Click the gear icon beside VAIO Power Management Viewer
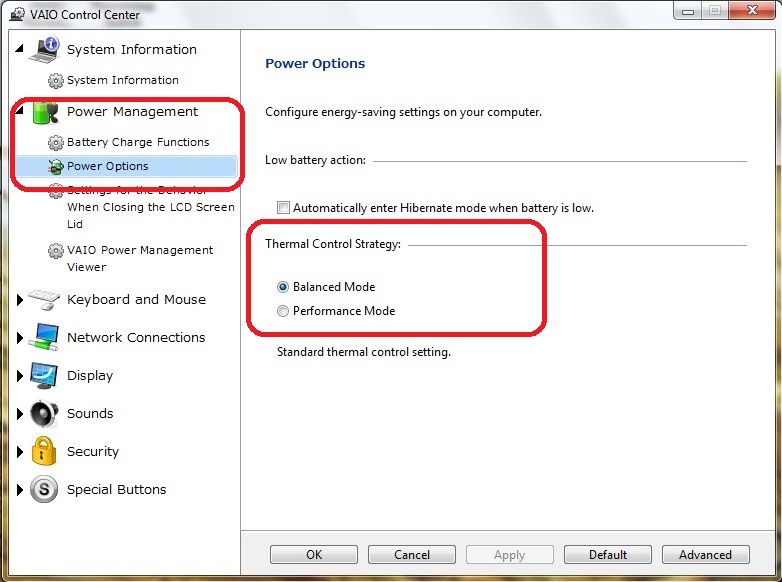 click(55, 250)
